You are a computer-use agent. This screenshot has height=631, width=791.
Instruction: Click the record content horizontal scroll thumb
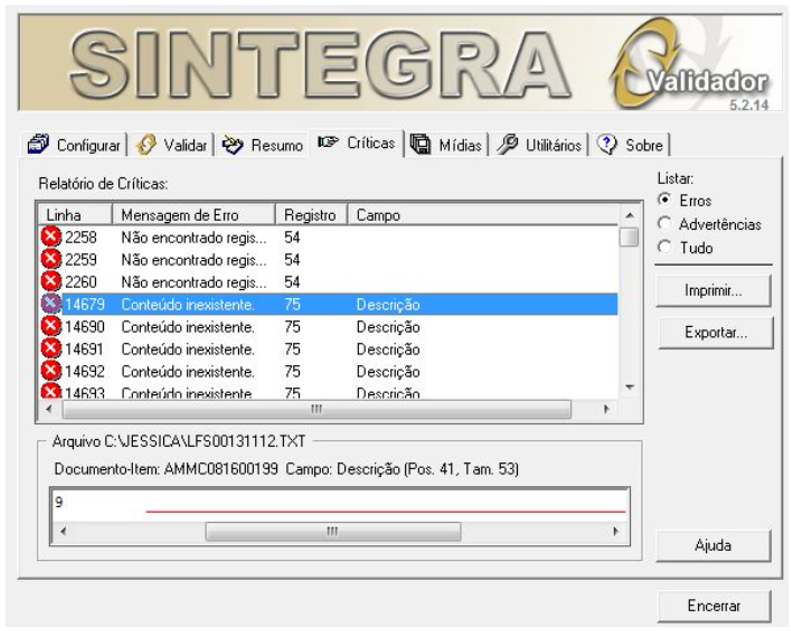tap(333, 531)
